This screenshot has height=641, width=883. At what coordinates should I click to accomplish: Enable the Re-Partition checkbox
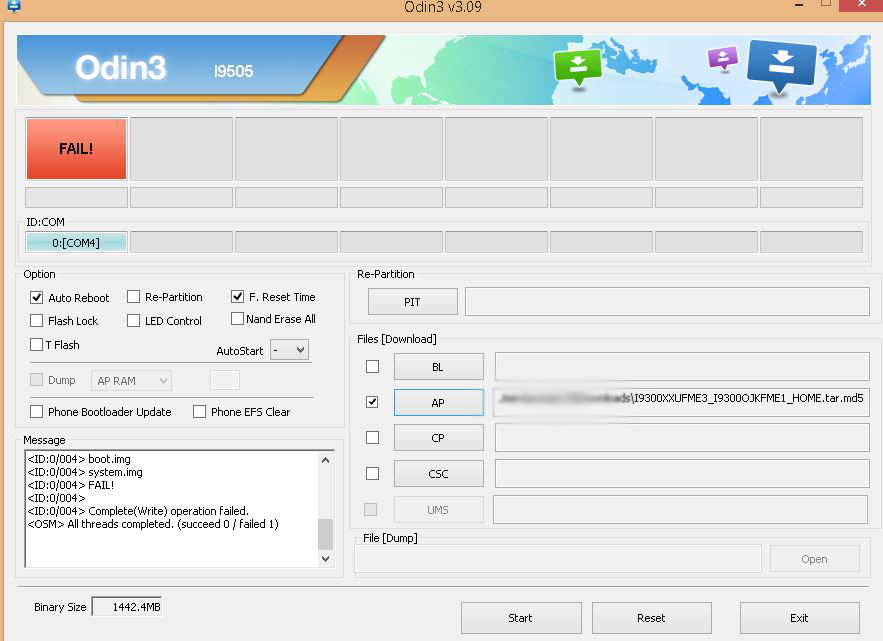tap(133, 297)
